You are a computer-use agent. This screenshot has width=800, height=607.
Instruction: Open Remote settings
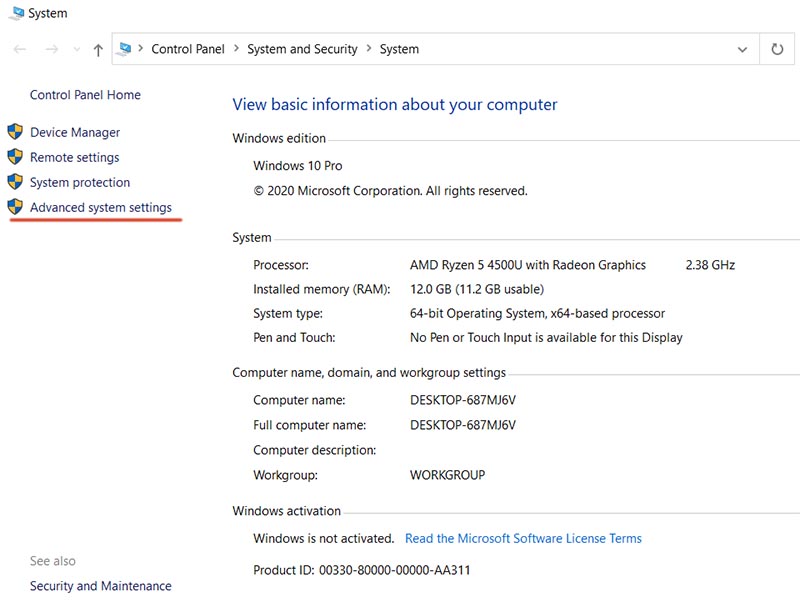click(74, 158)
